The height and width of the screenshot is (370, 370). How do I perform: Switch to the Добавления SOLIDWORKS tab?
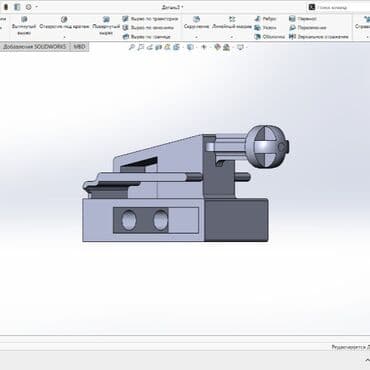coord(35,47)
